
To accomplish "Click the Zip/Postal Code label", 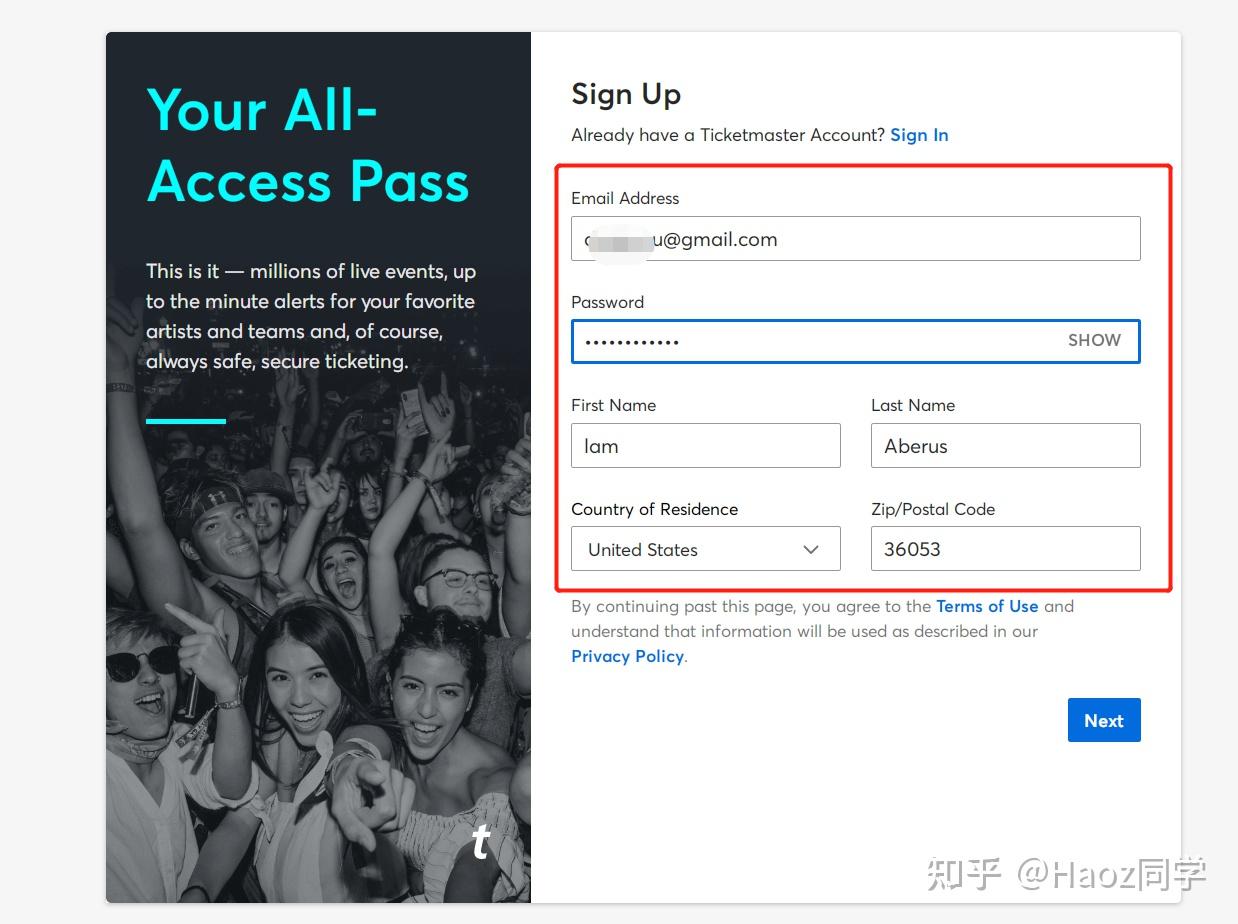I will [x=933, y=509].
